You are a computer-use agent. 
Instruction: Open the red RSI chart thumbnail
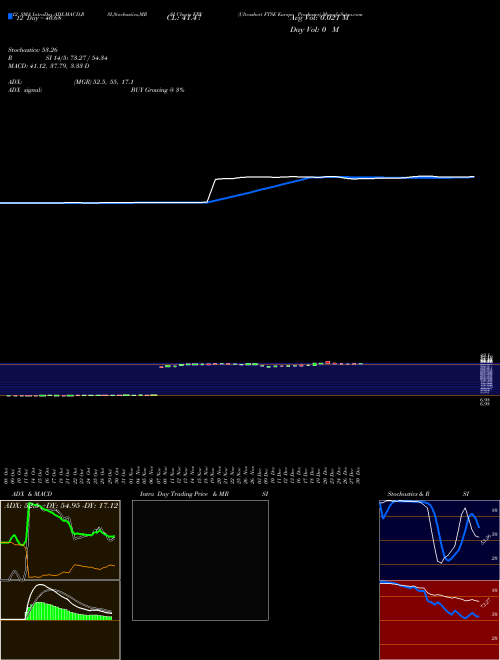[439, 620]
